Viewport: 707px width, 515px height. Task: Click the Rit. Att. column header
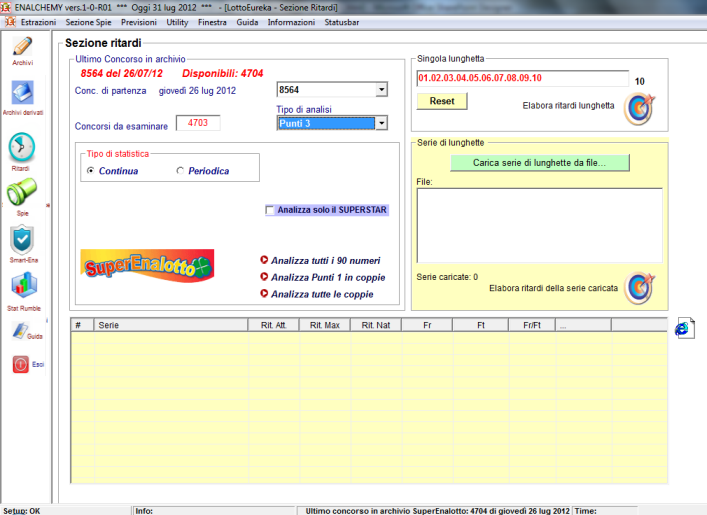[273, 325]
